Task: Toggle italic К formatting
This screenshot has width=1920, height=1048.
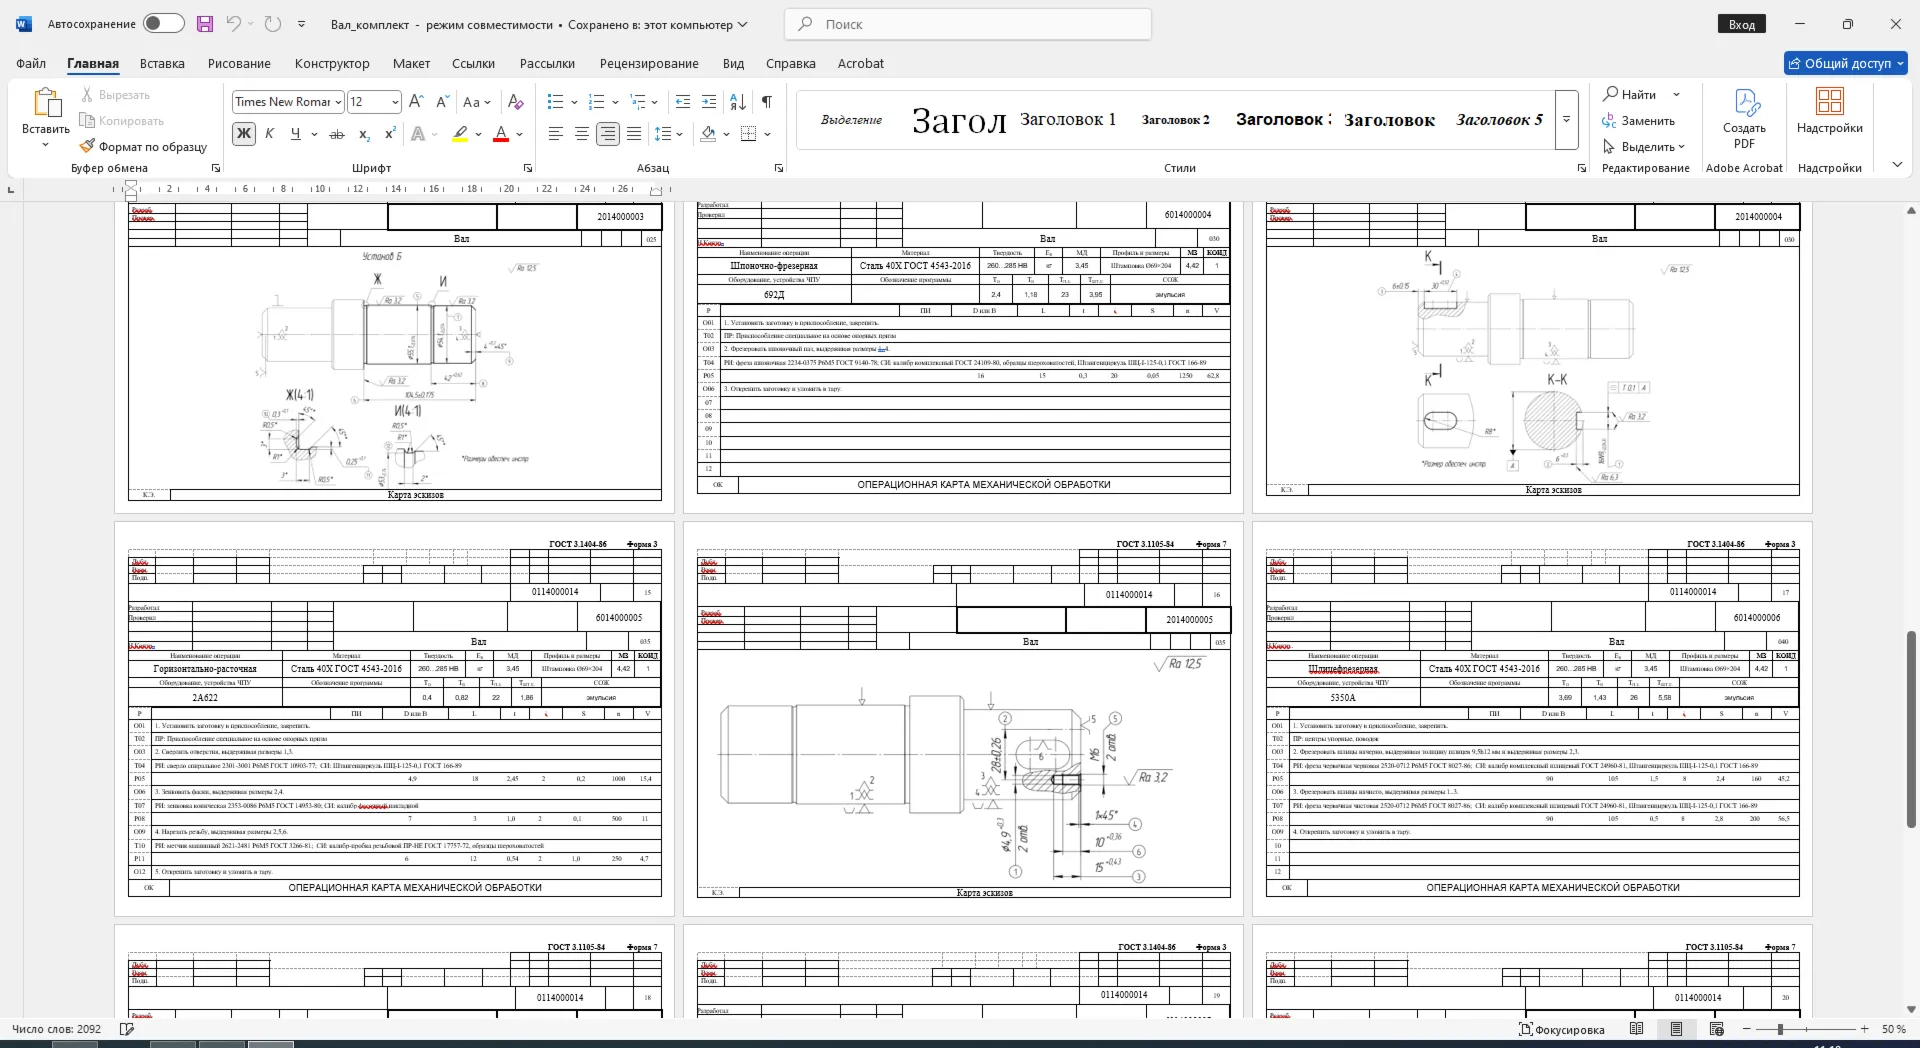Action: pyautogui.click(x=269, y=134)
